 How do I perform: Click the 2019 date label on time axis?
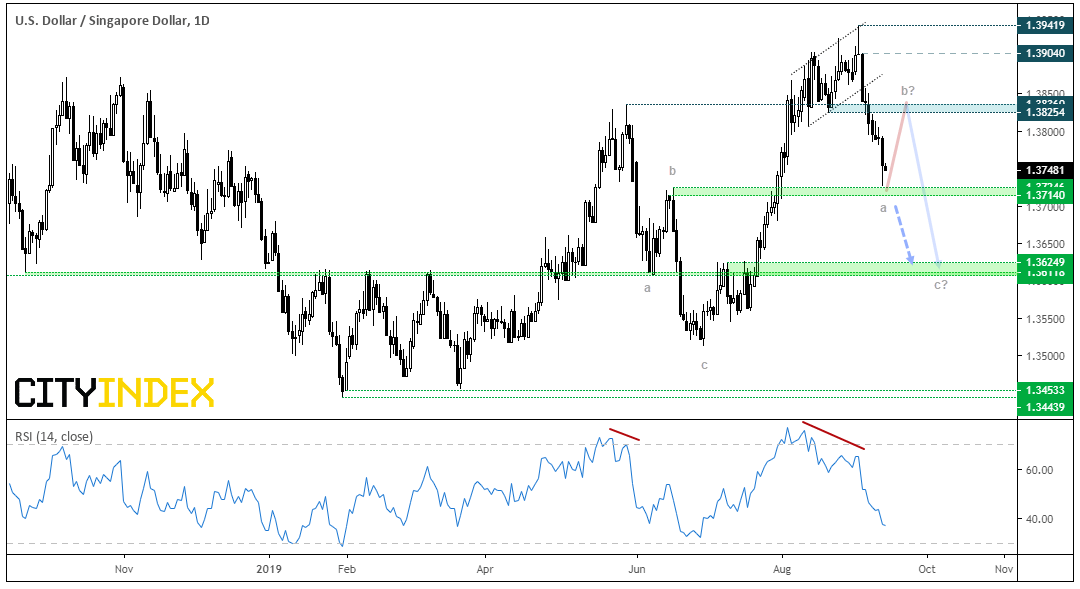tap(269, 569)
